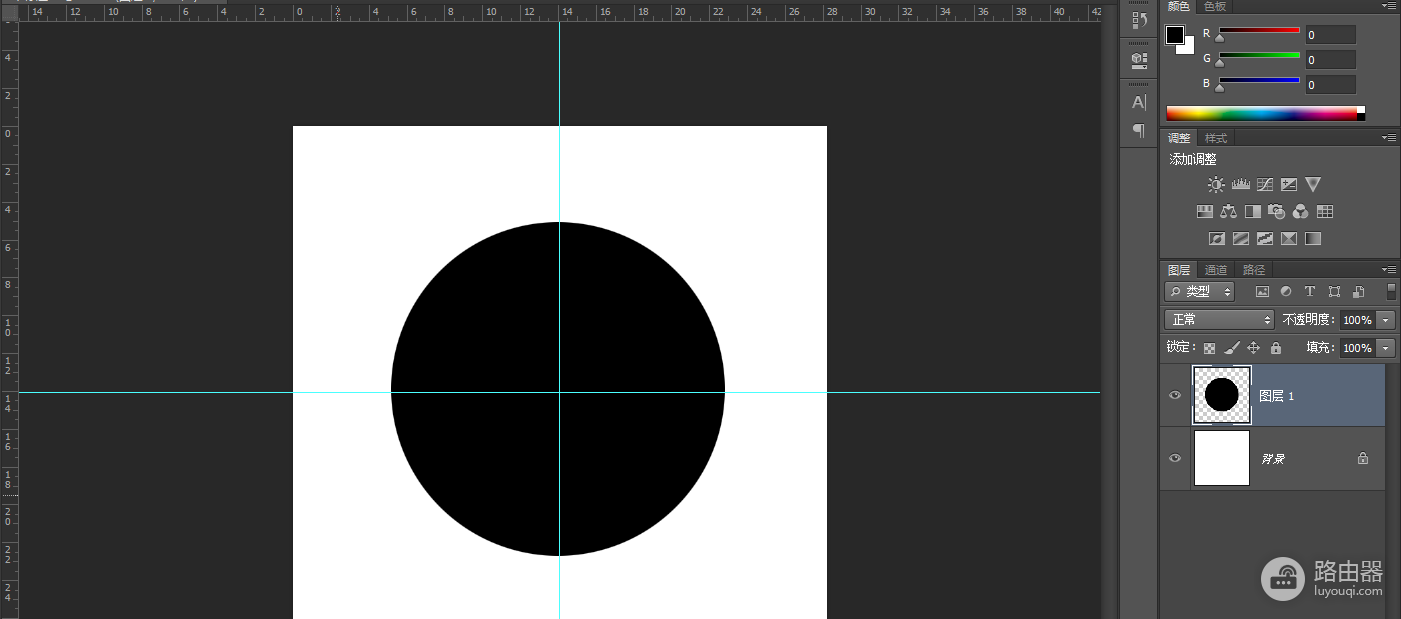Open the 3D/Properties panel icon in dock
The height and width of the screenshot is (619, 1401).
pos(1139,60)
